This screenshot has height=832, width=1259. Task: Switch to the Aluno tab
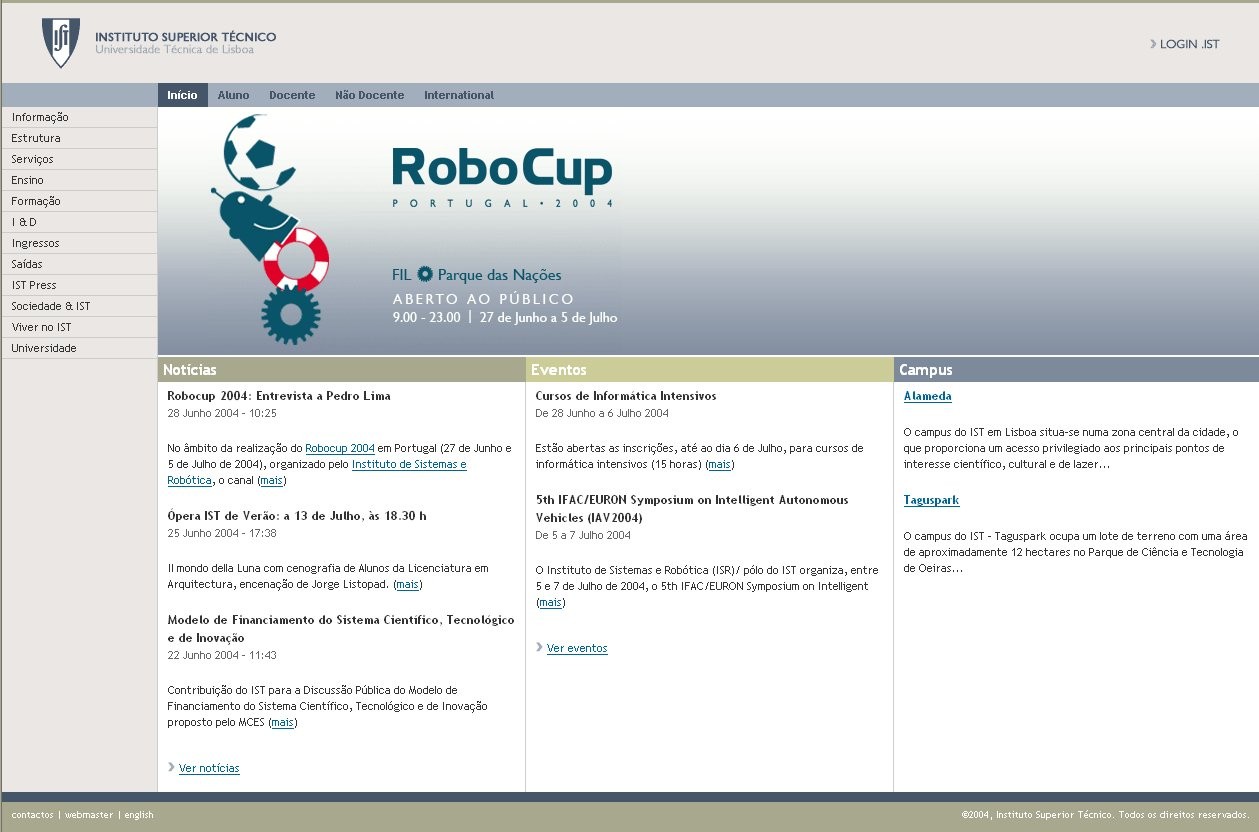[233, 95]
